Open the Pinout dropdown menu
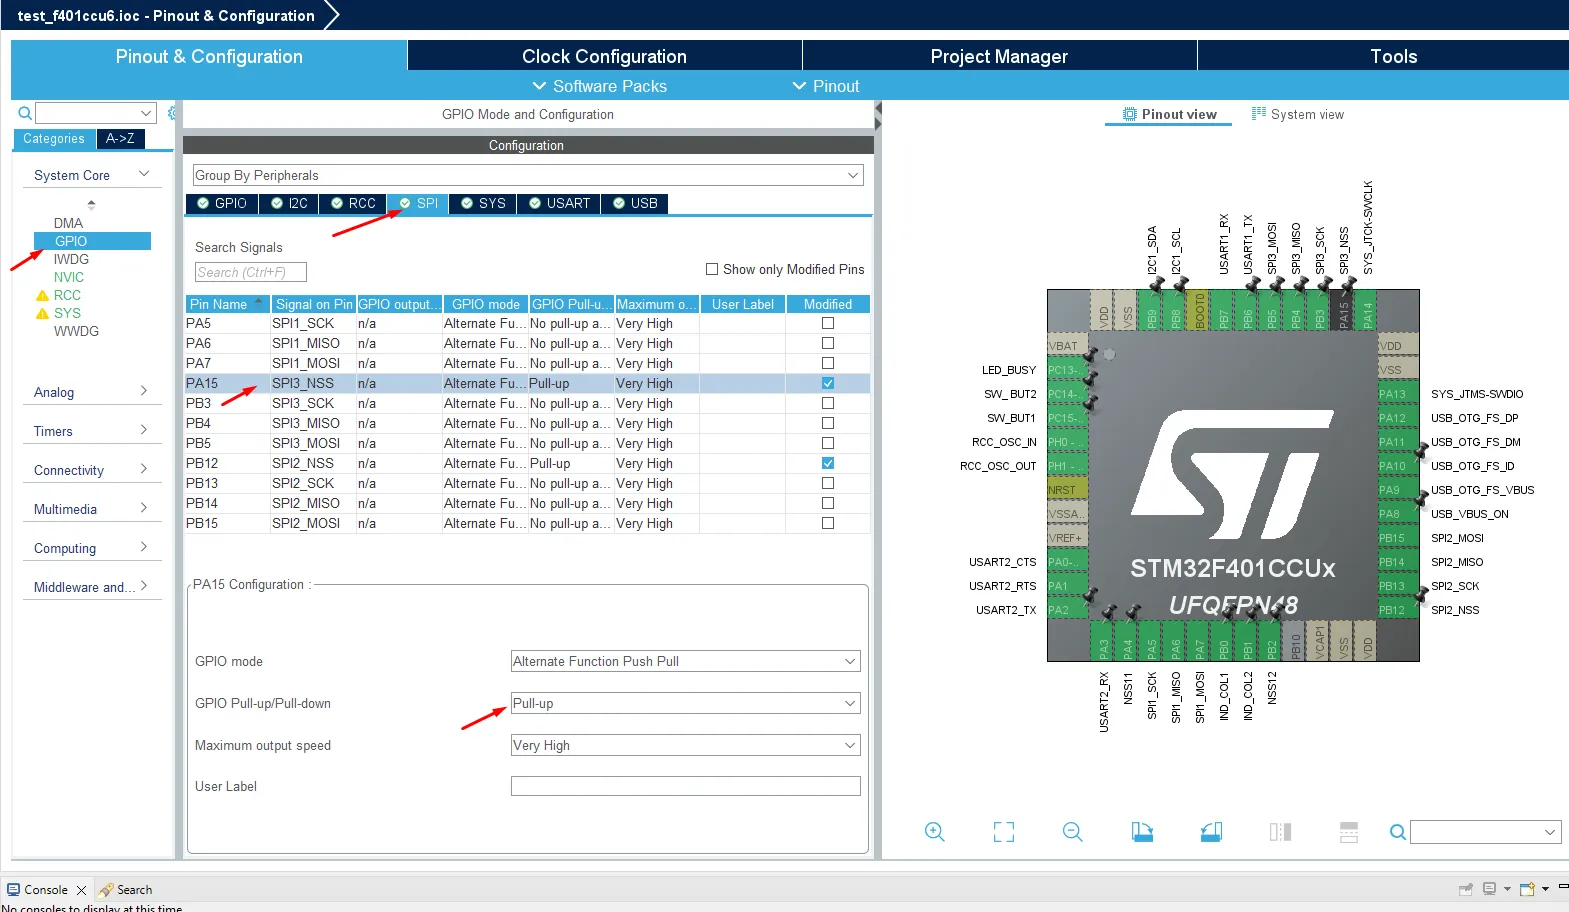Screen dimensions: 1569x912 tap(826, 86)
